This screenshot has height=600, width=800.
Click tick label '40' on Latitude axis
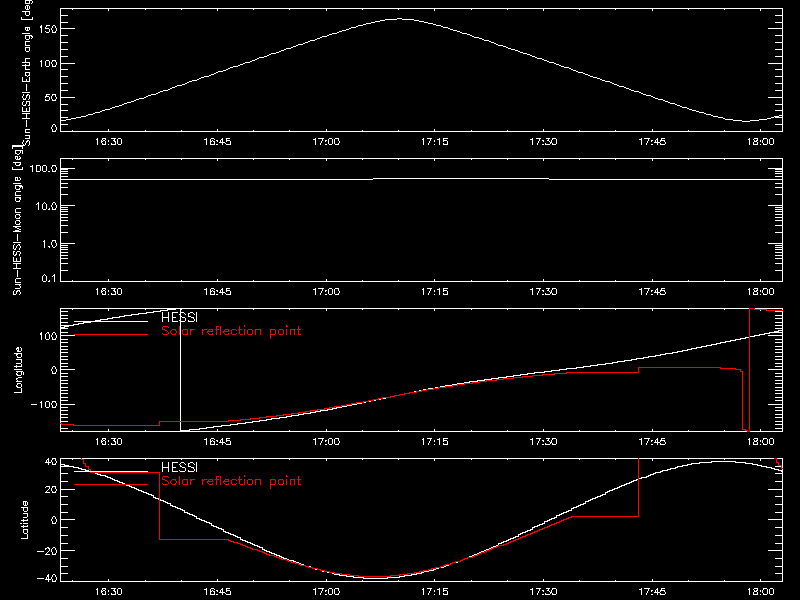tap(51, 462)
